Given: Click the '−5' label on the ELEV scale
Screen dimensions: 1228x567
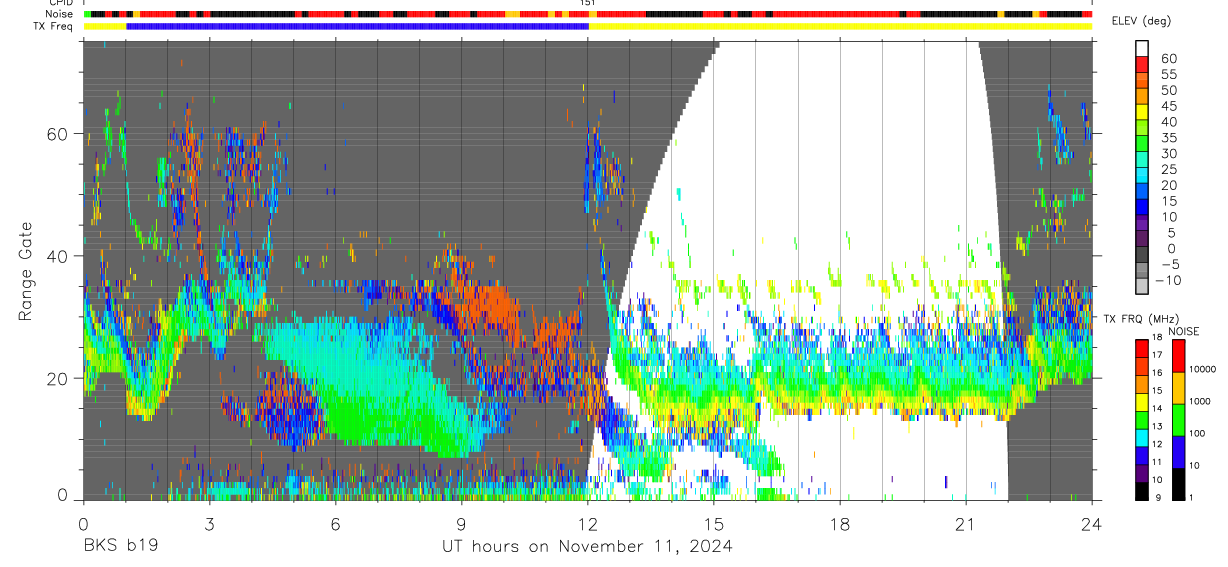Looking at the screenshot, I should pos(1169,264).
